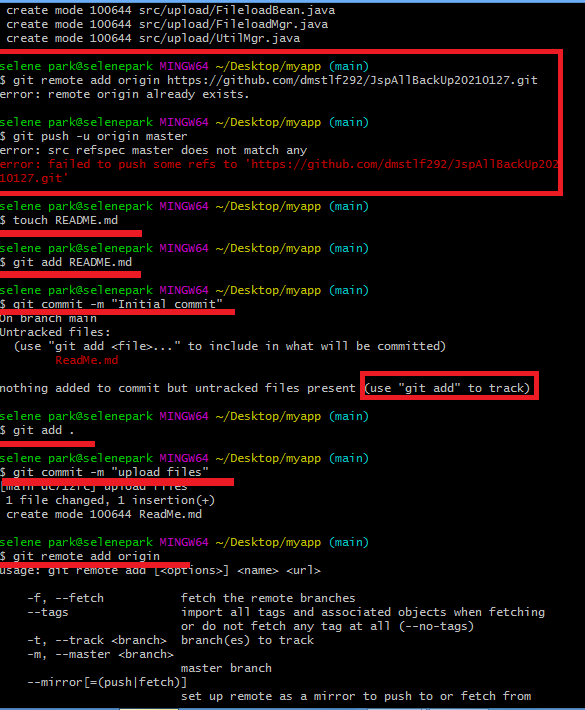
Task: Click the hint about including files to be committed
Action: coord(230,346)
